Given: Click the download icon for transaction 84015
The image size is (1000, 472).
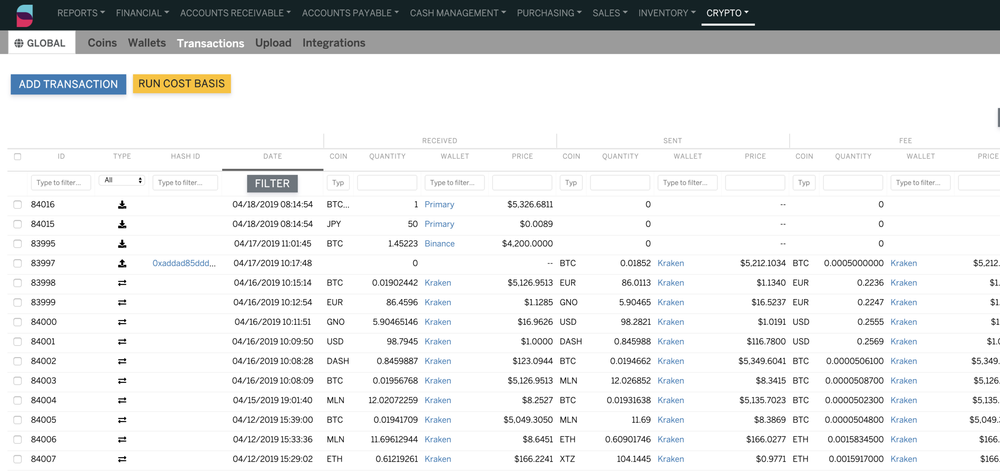Looking at the screenshot, I should 122,225.
